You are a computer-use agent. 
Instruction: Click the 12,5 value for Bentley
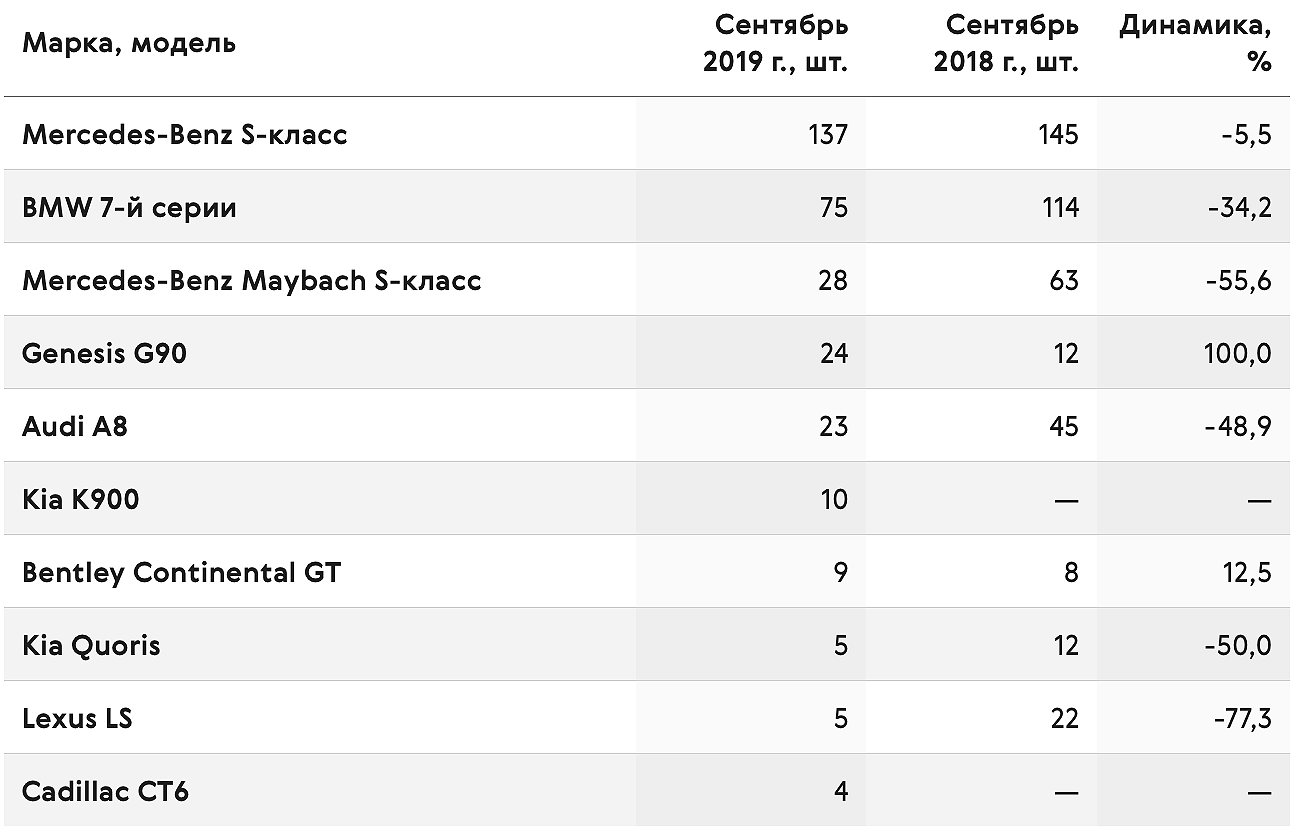1246,572
